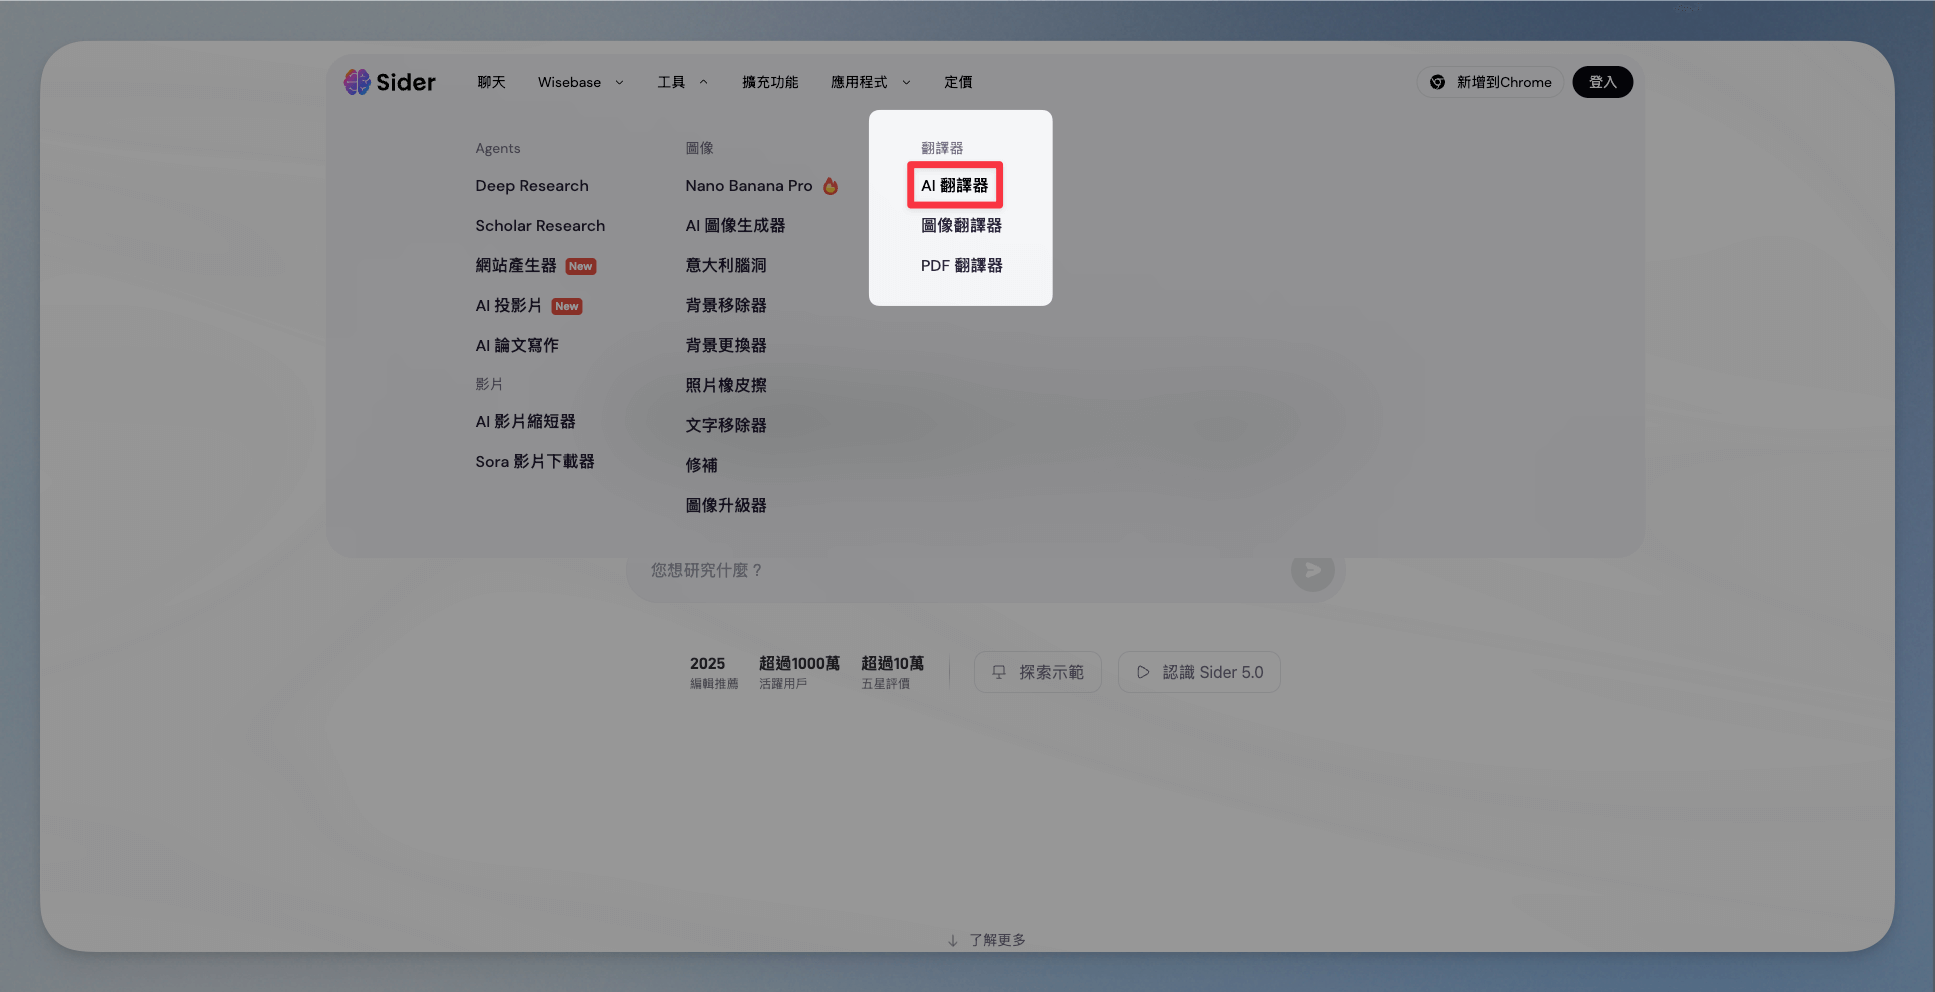
Task: Select AI 翻譯器 from the translator menu
Action: (954, 186)
